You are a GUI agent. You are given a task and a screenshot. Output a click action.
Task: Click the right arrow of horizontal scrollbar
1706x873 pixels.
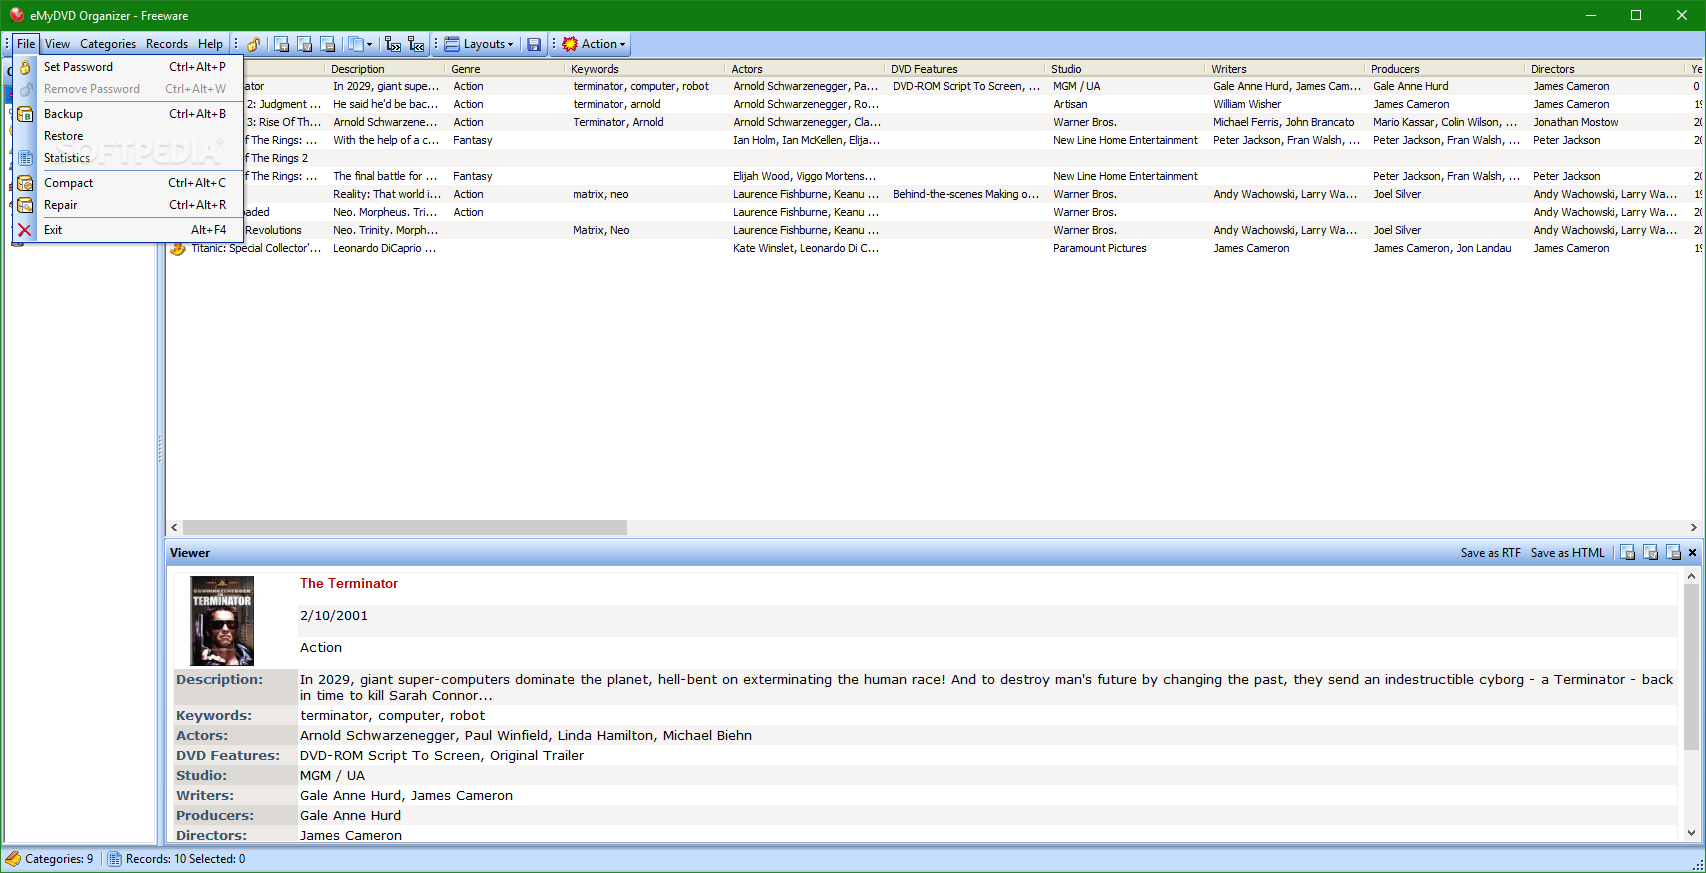(1693, 527)
